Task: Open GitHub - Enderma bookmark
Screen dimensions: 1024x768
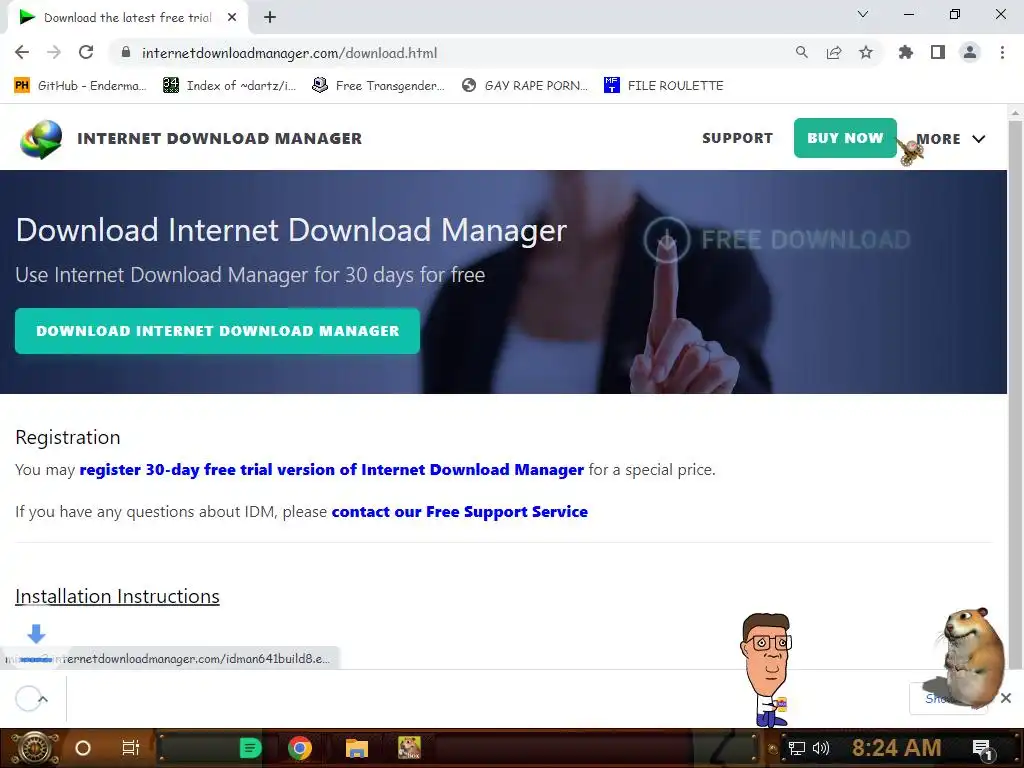Action: [x=80, y=86]
